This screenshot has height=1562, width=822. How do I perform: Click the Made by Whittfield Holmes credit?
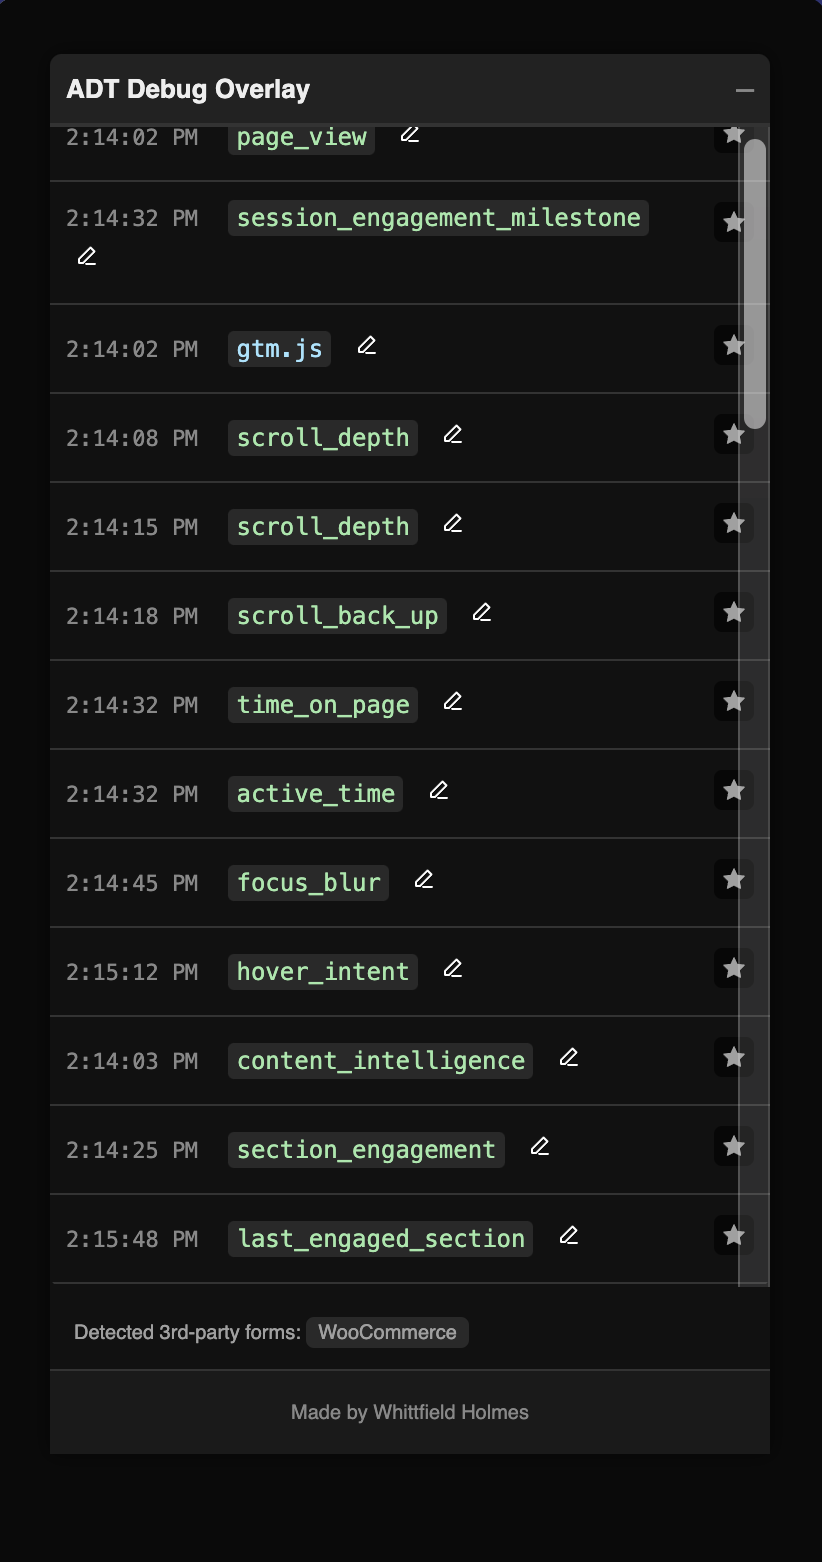[x=410, y=1412]
